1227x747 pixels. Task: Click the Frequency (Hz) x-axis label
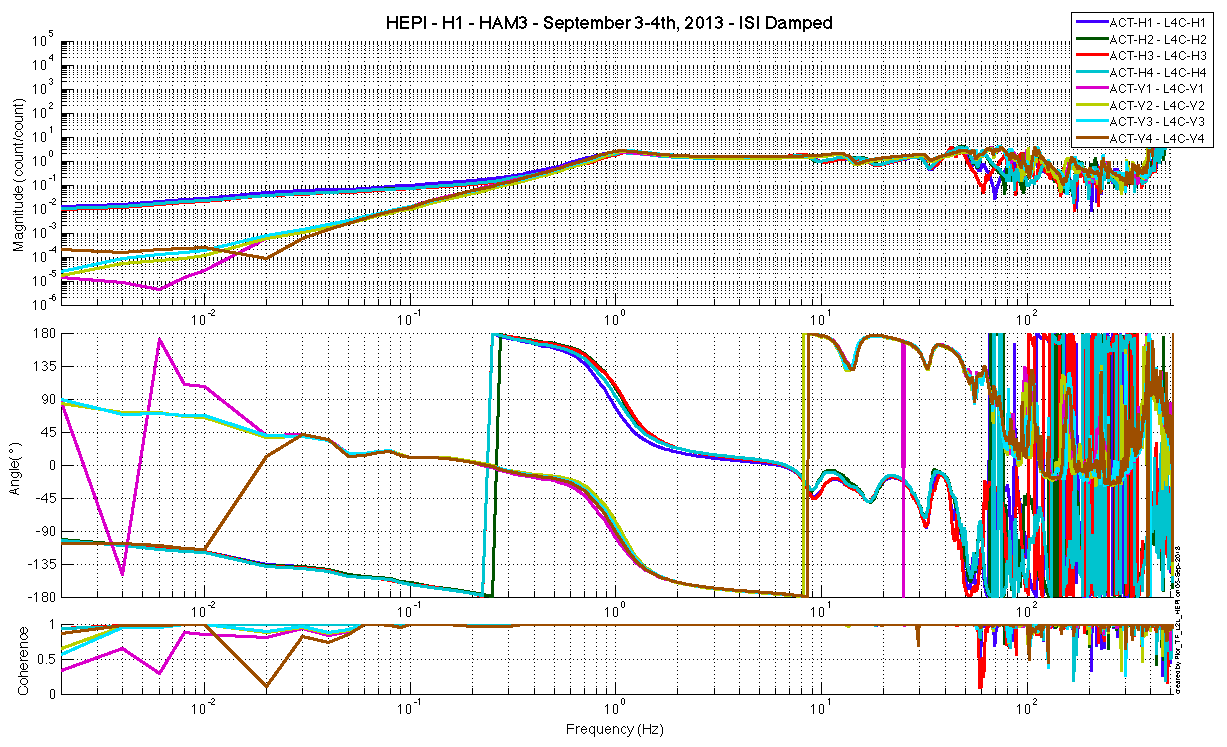613,730
